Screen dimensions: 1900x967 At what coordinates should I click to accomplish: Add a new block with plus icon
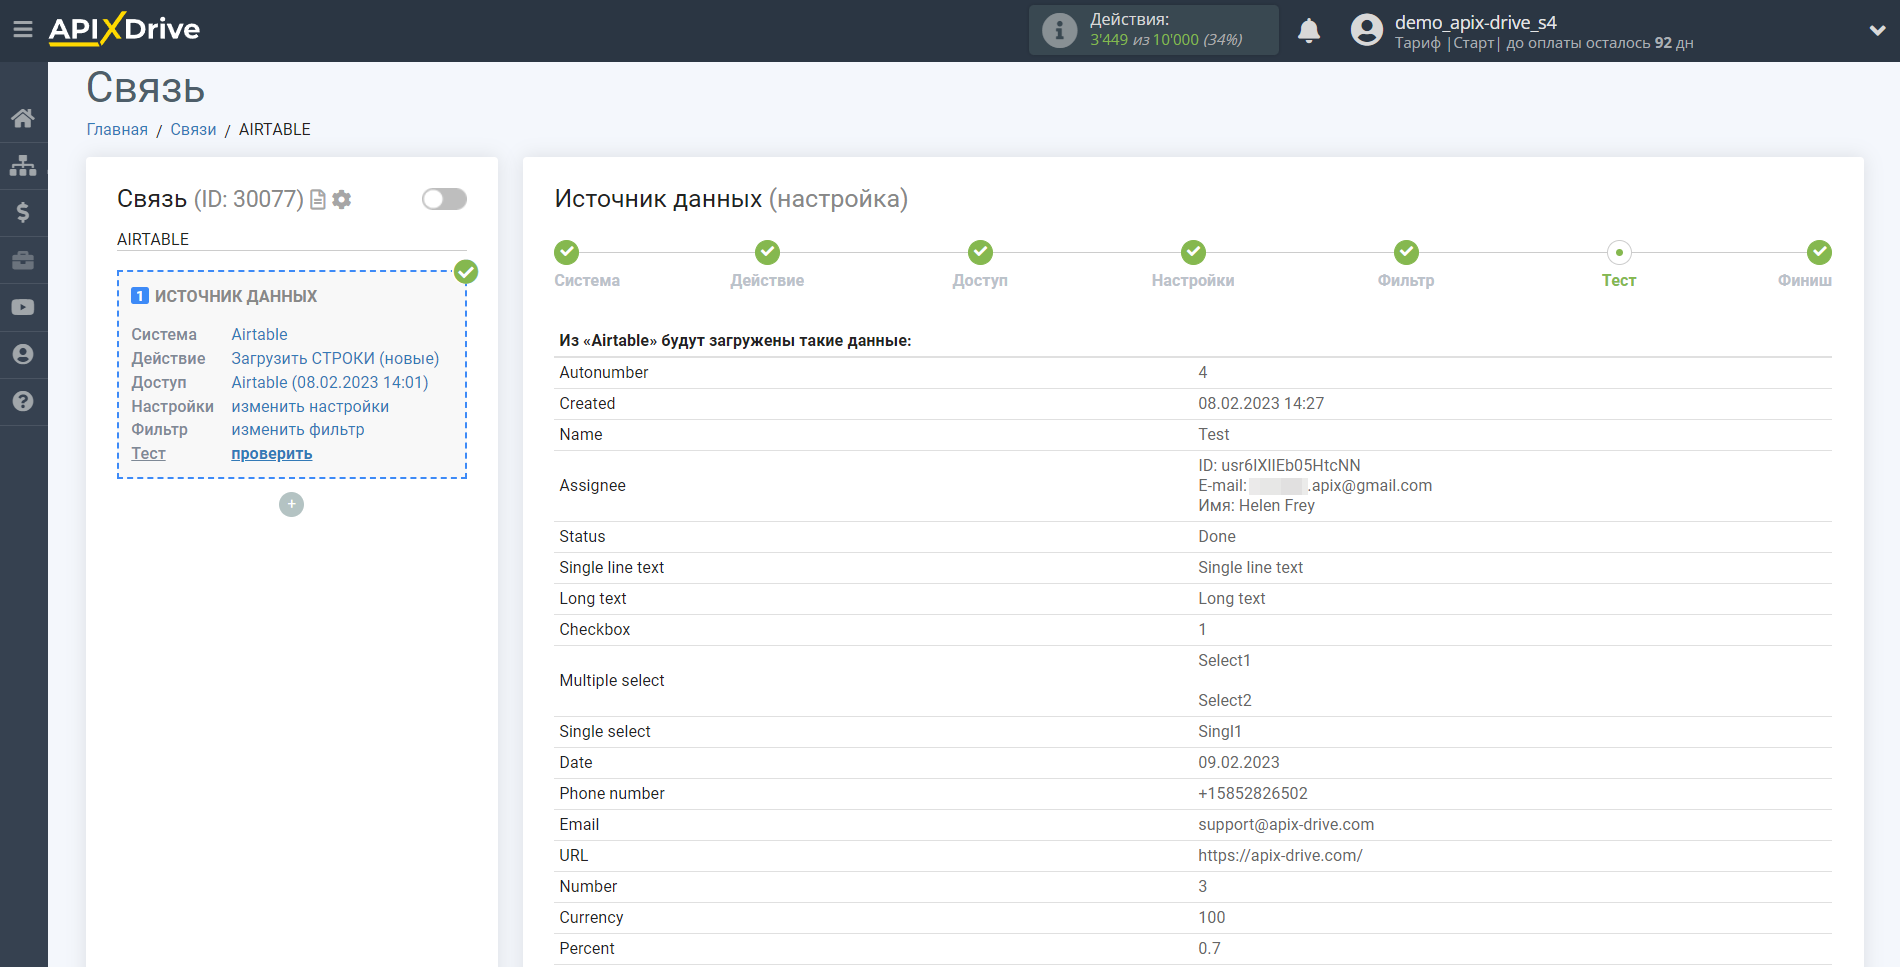291,504
